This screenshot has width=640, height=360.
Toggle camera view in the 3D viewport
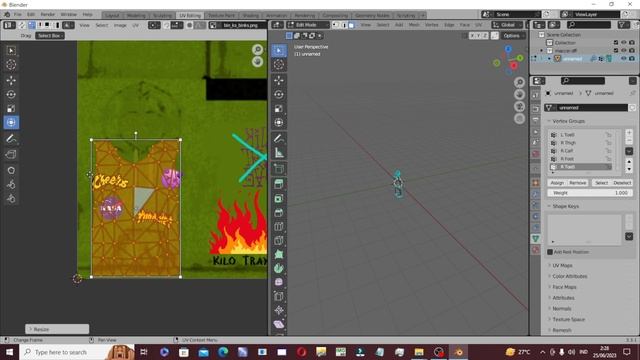519,107
